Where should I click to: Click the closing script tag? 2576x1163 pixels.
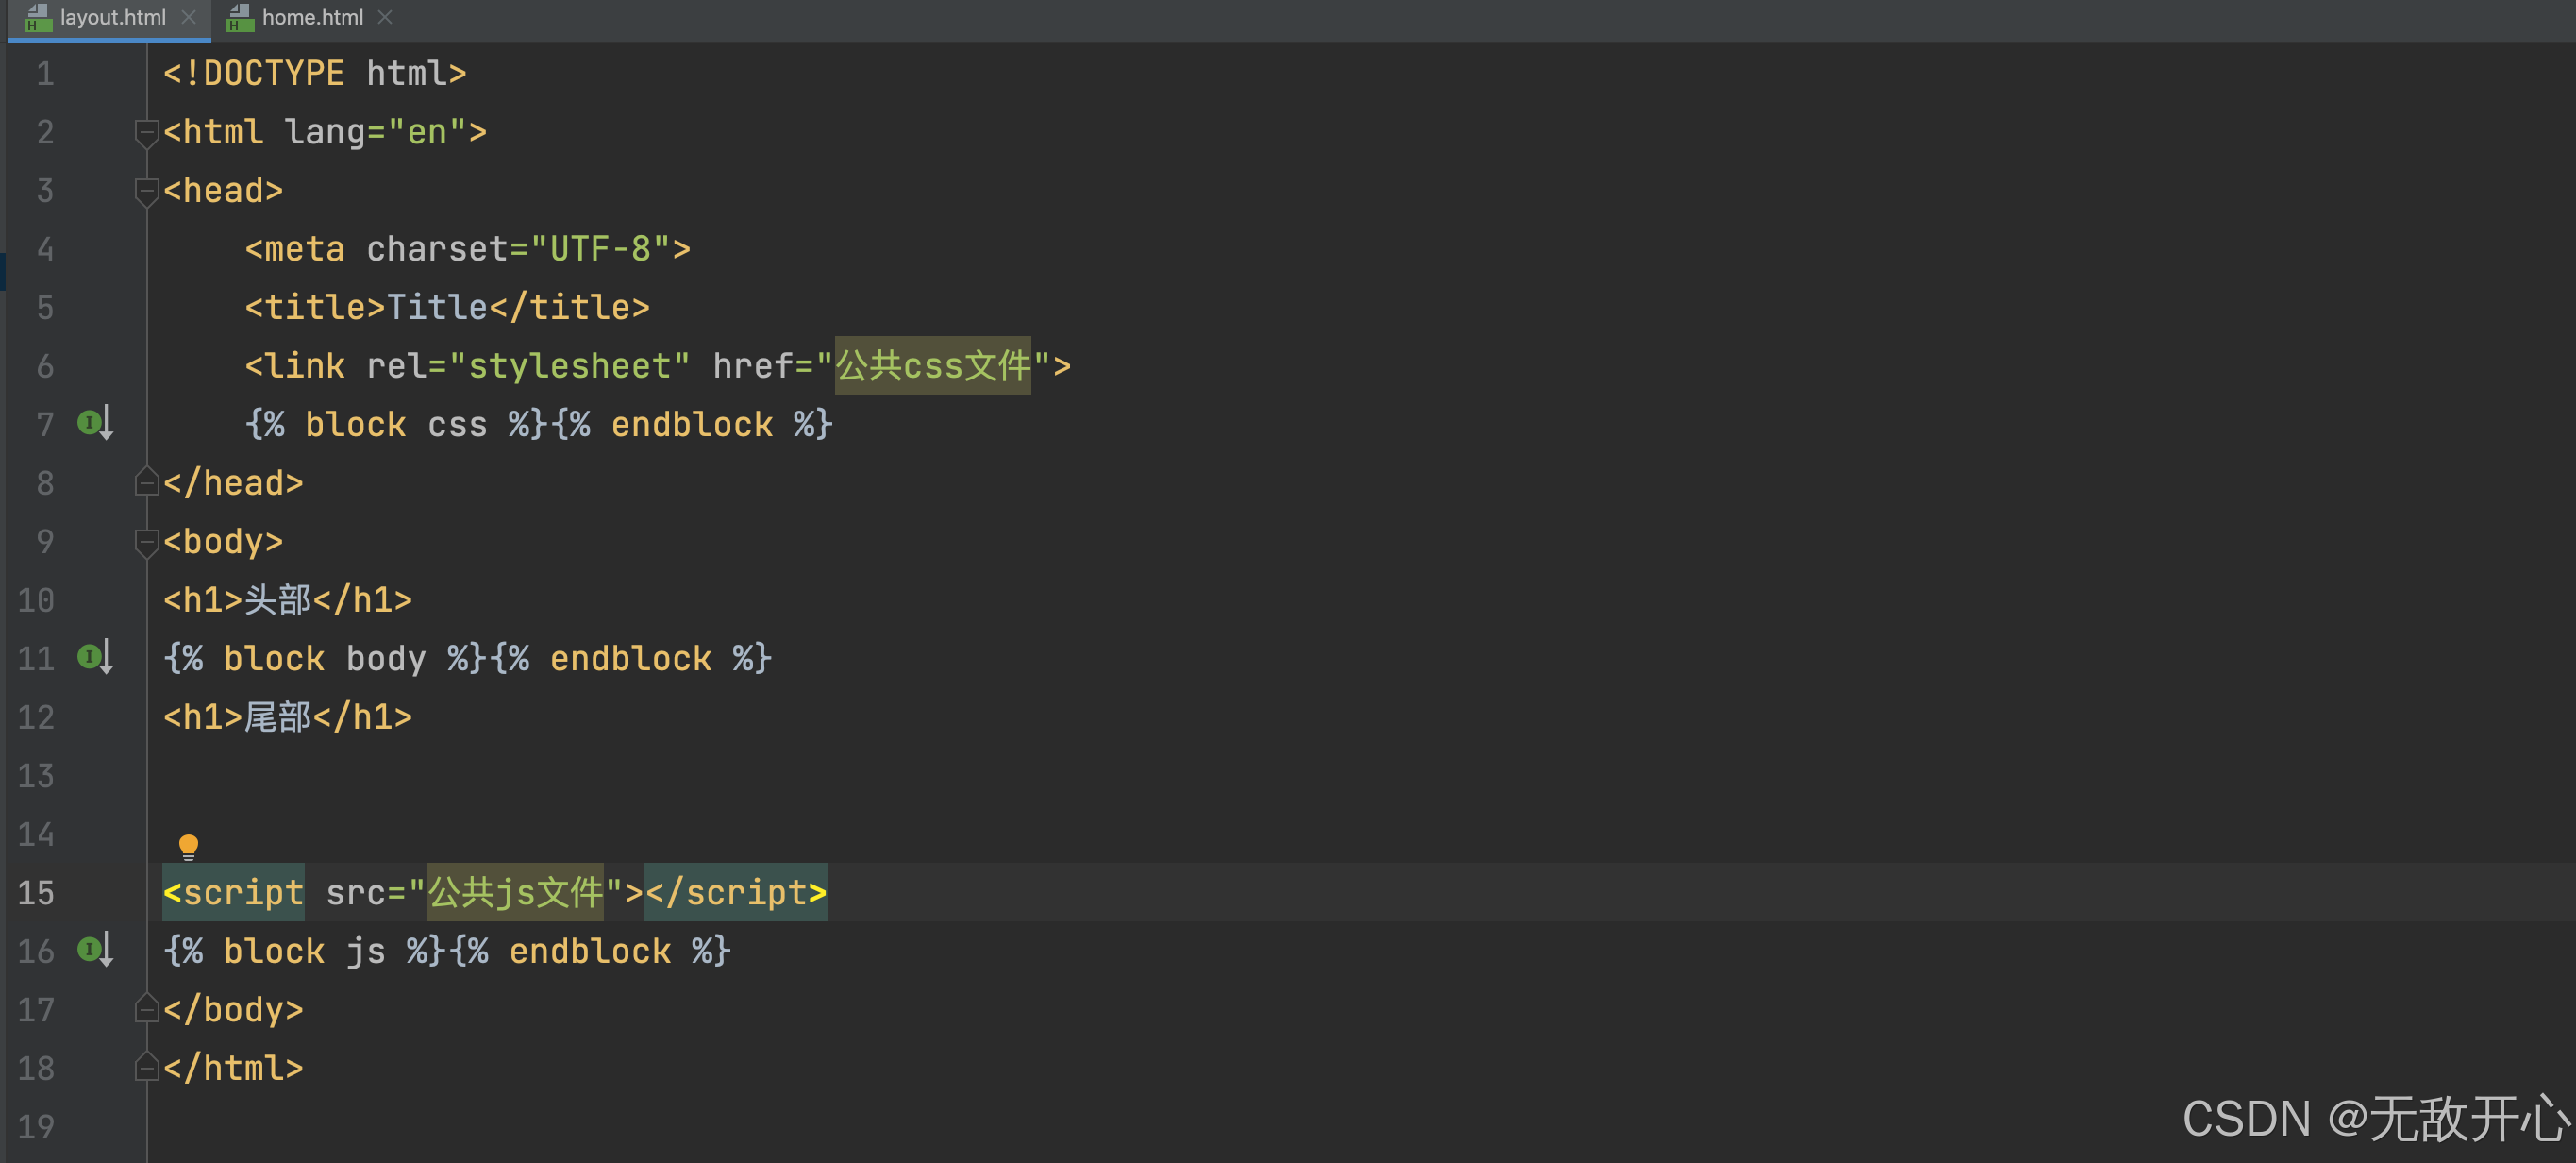pos(736,892)
